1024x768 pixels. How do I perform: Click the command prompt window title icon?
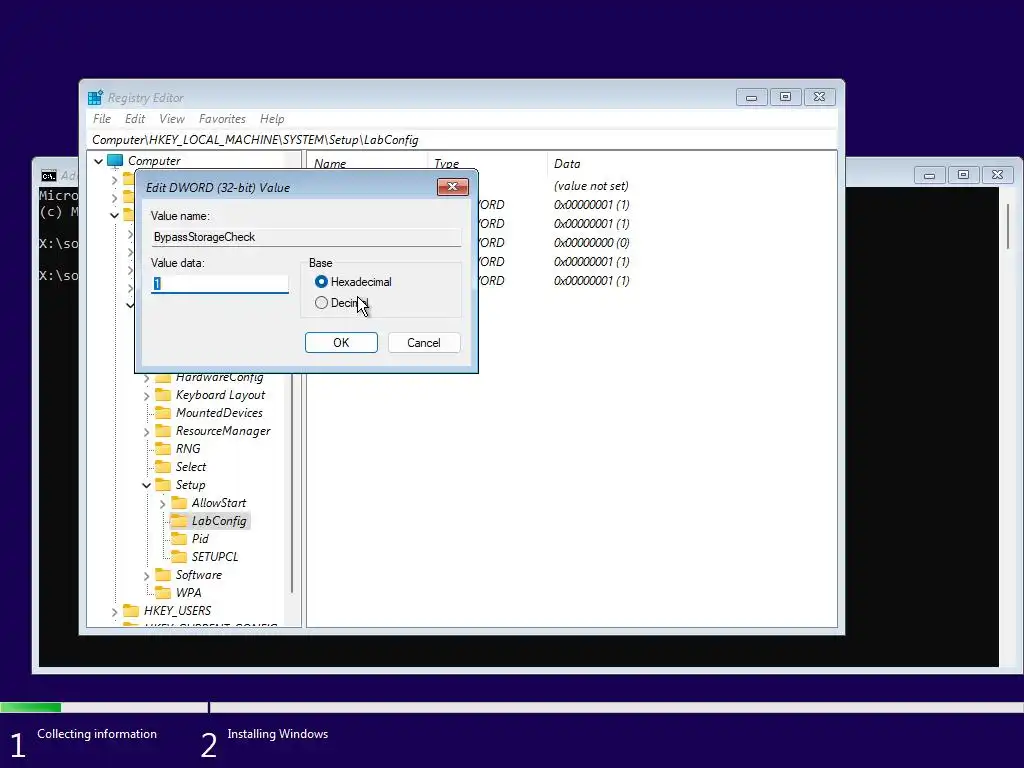(49, 176)
